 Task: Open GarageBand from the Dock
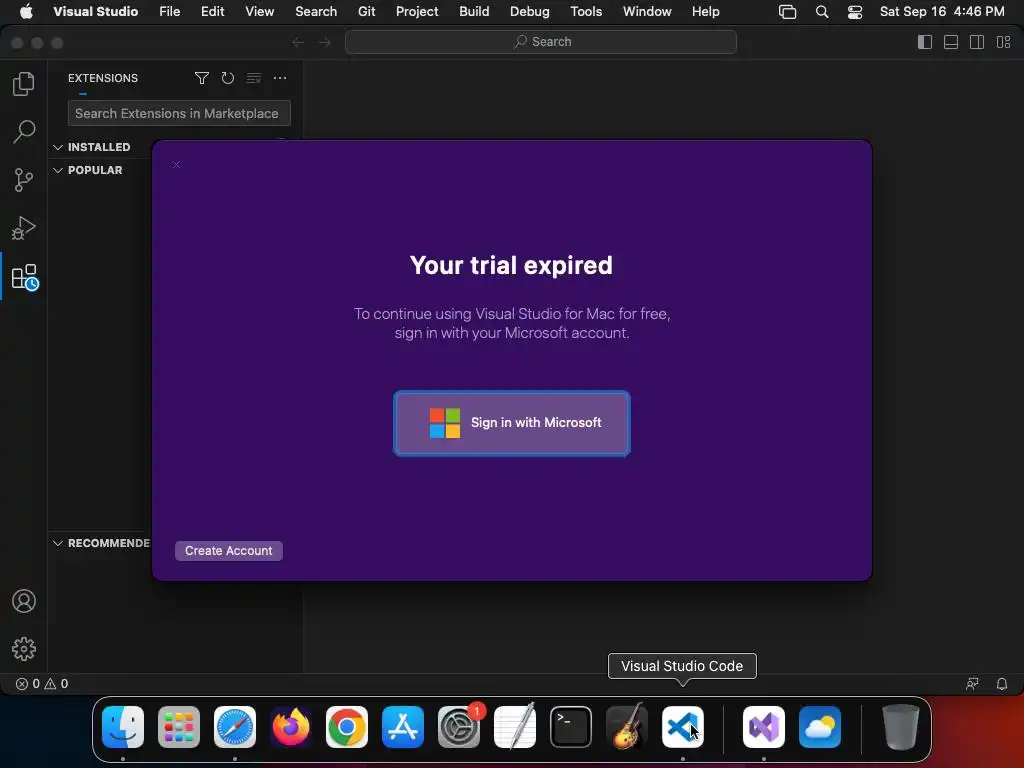point(627,727)
